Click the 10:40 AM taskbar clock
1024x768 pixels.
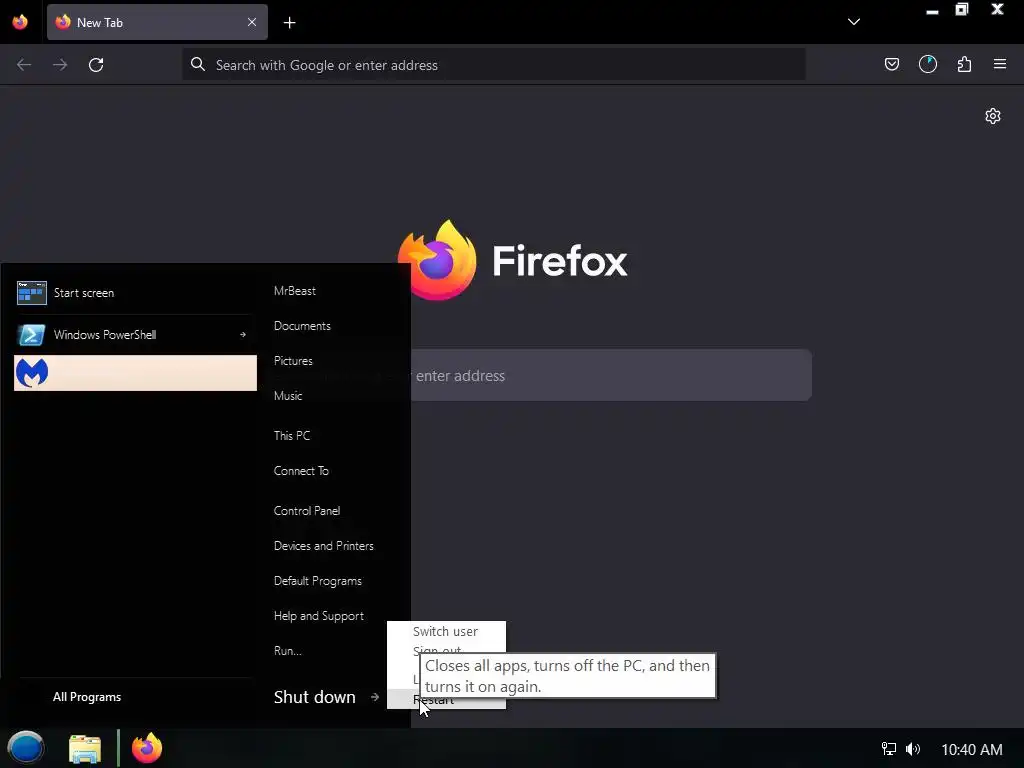point(971,749)
